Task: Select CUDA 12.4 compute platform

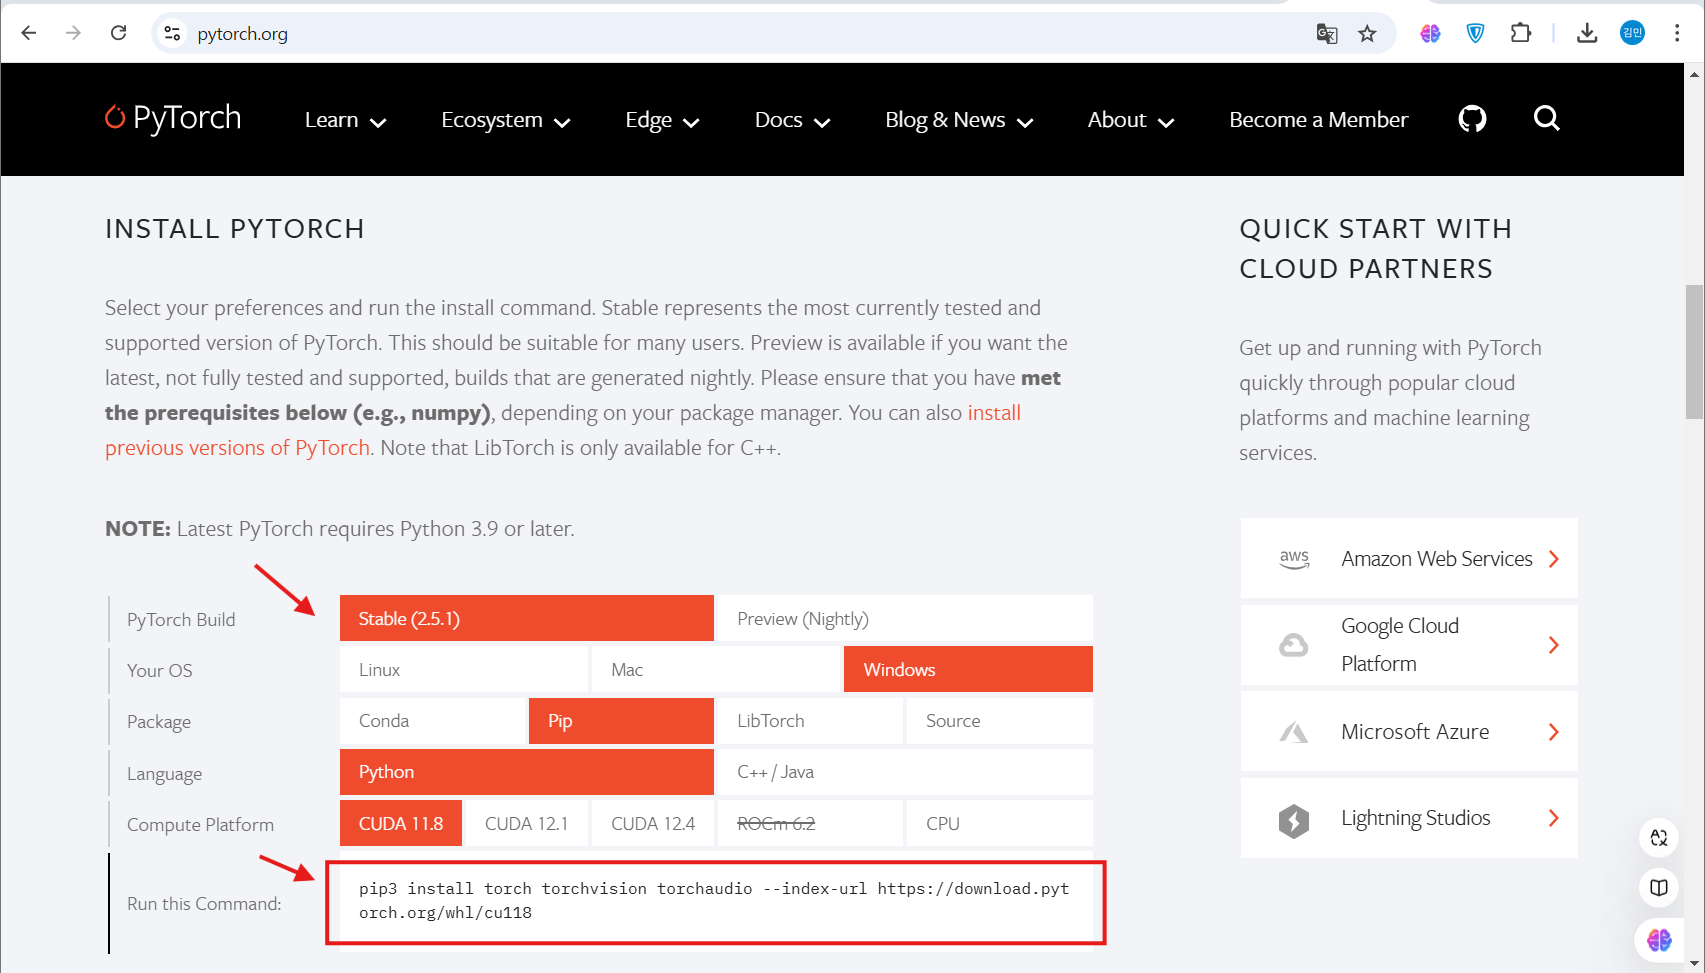Action: point(653,823)
